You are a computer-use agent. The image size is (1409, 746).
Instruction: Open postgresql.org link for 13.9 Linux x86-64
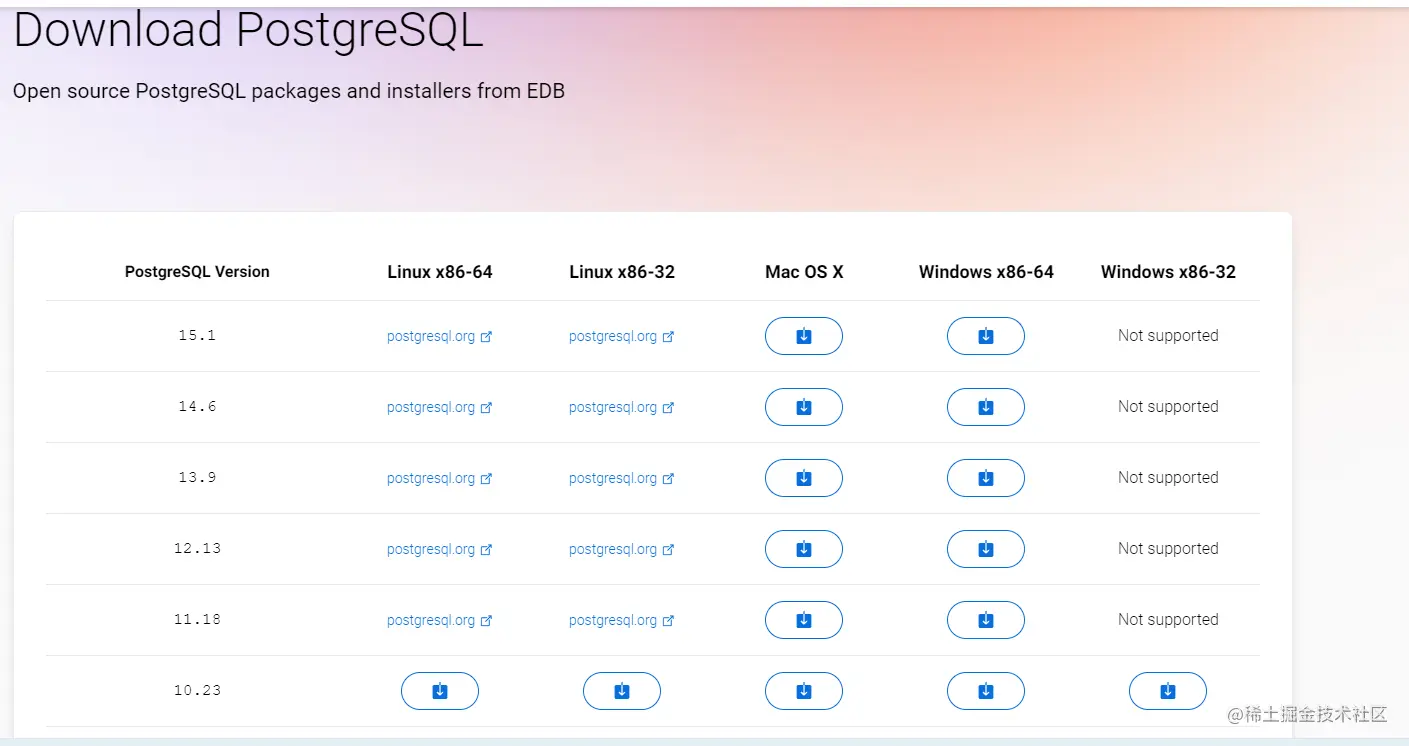pos(439,479)
